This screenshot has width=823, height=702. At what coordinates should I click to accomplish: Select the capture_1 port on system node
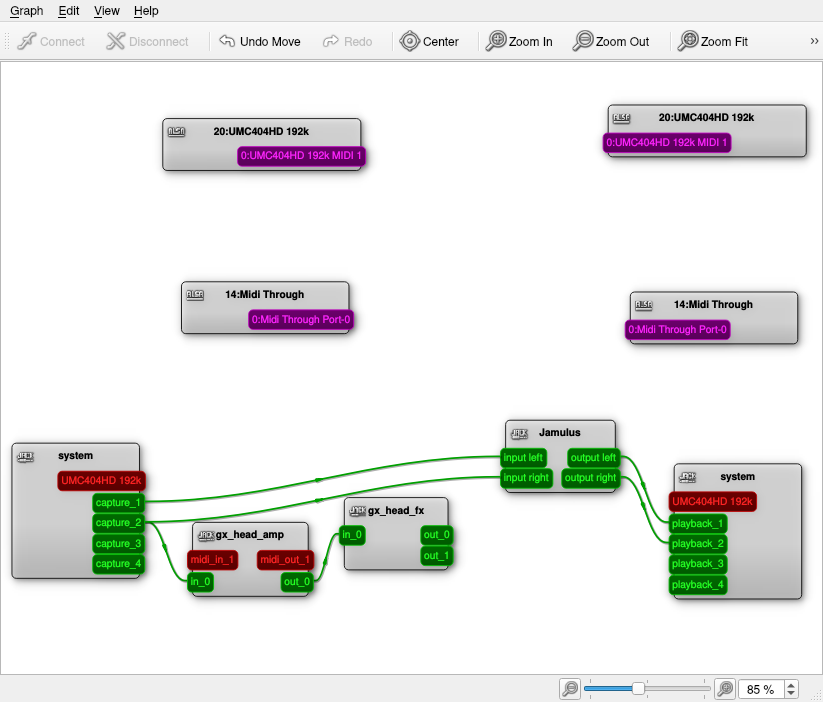[116, 503]
